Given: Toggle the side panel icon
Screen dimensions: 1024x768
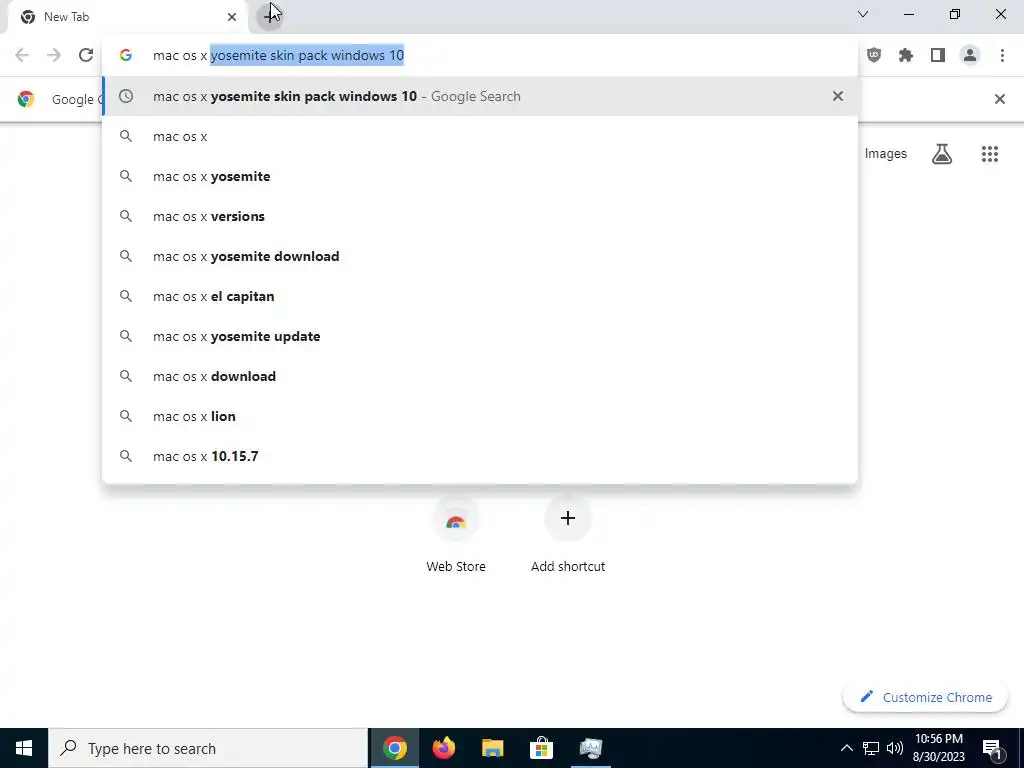Looking at the screenshot, I should 938,55.
